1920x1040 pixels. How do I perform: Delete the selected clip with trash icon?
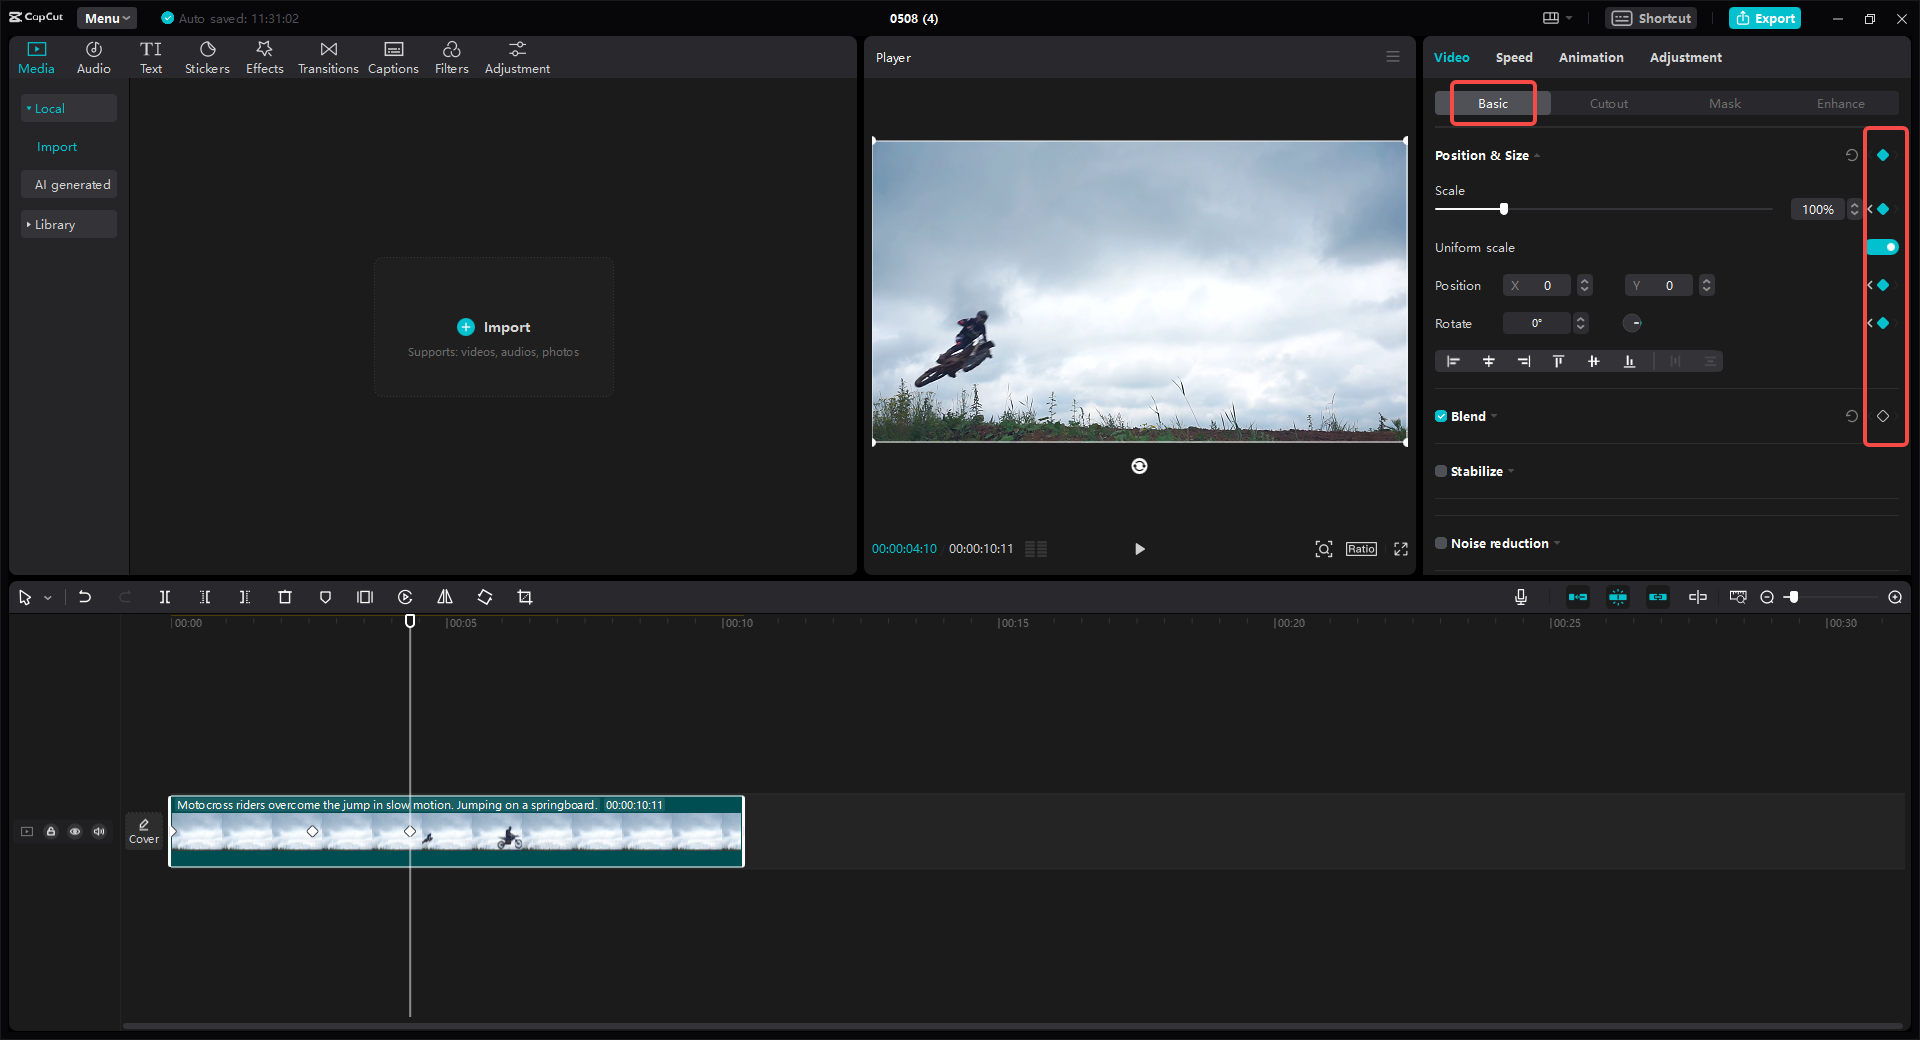pyautogui.click(x=285, y=597)
